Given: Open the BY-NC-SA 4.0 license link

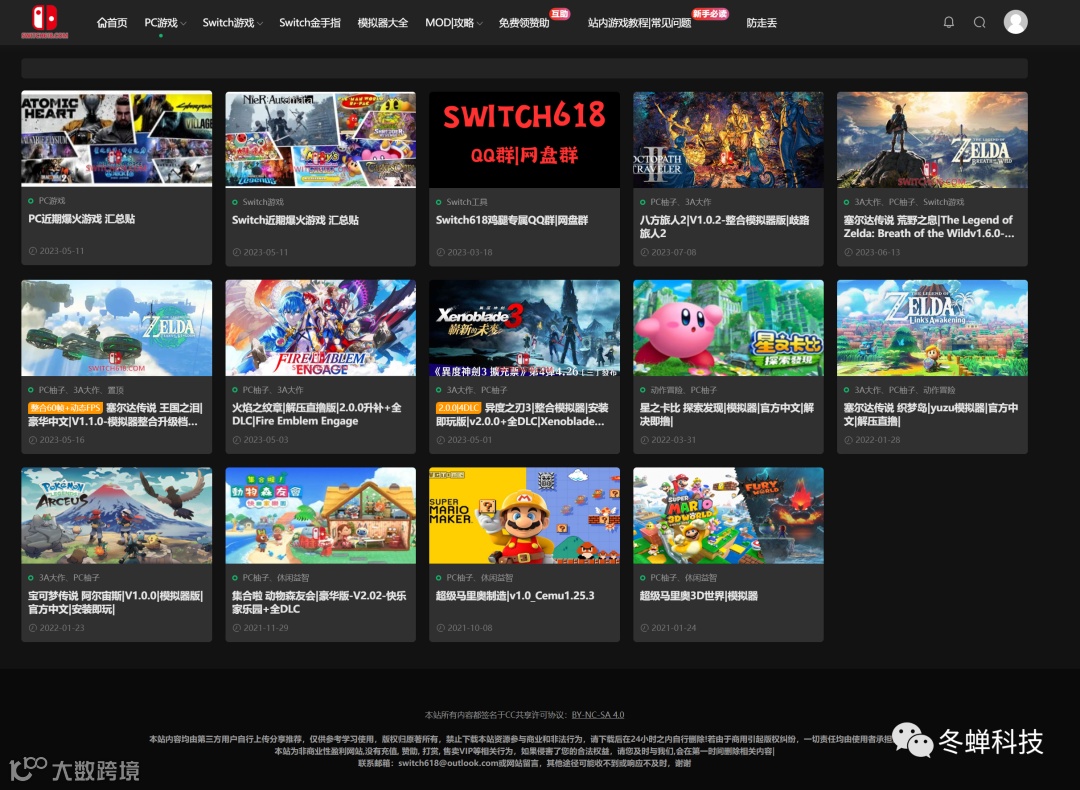Looking at the screenshot, I should click(x=598, y=715).
